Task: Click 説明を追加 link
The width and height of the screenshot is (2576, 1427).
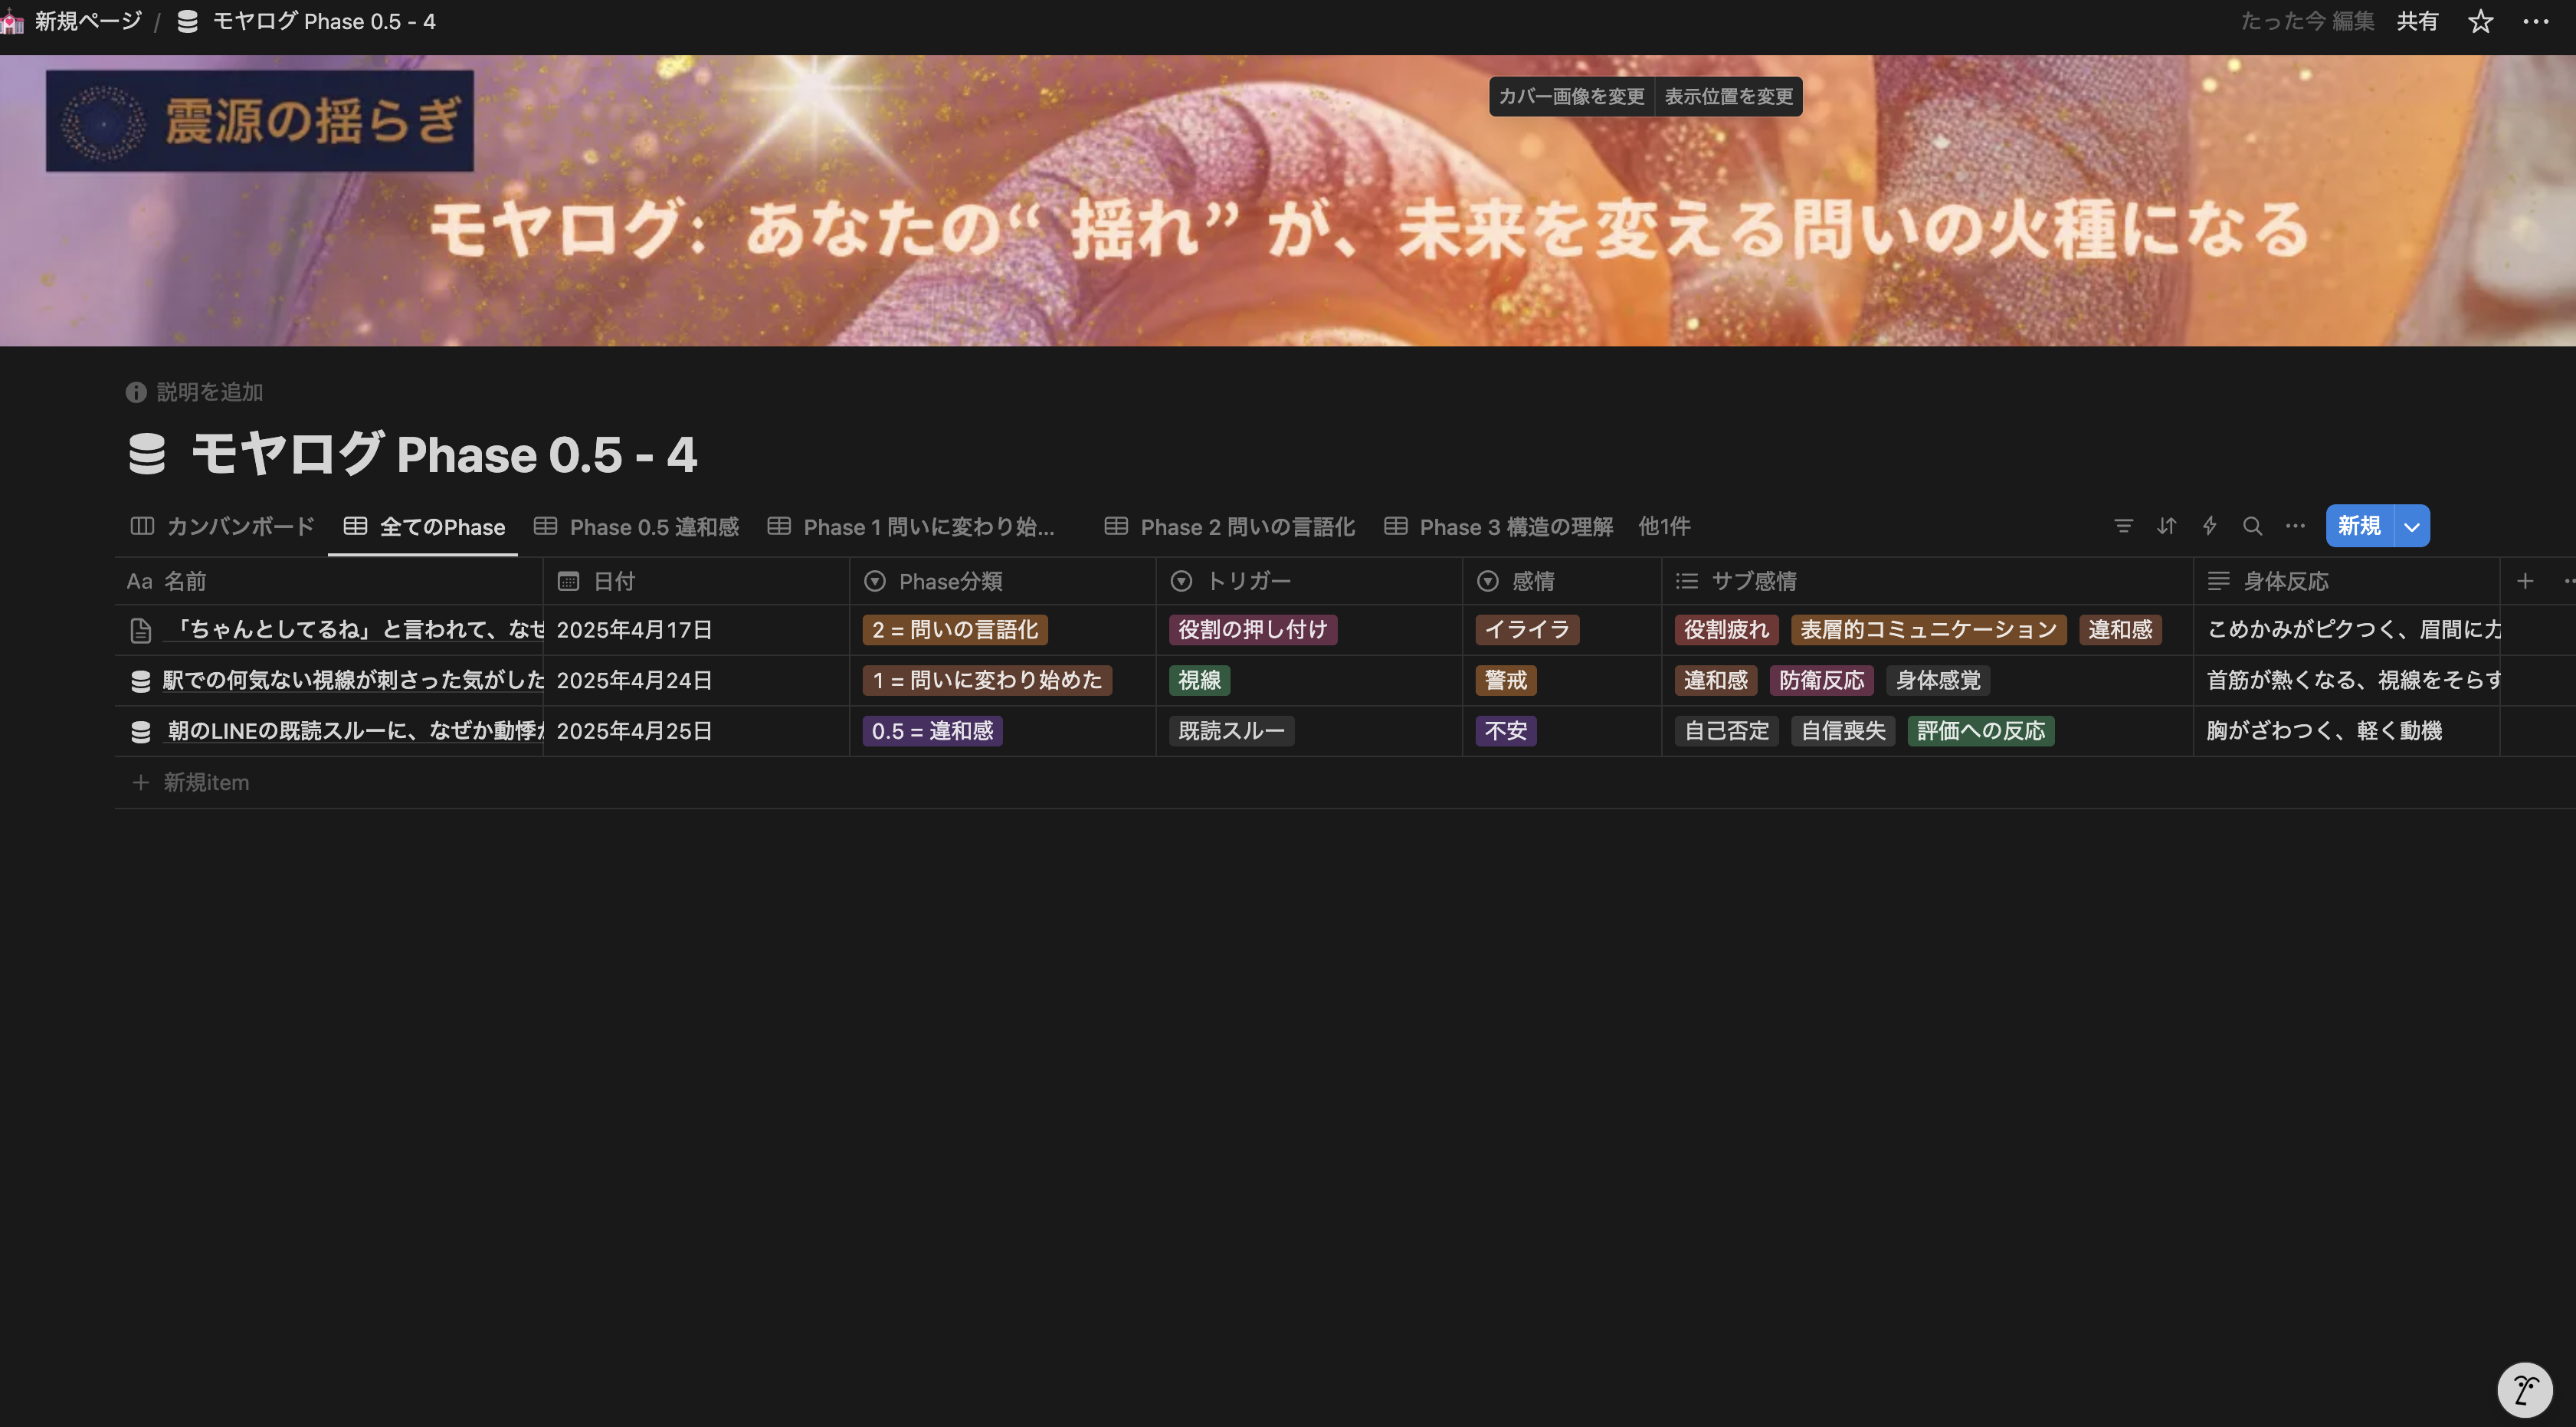Action: pyautogui.click(x=210, y=392)
